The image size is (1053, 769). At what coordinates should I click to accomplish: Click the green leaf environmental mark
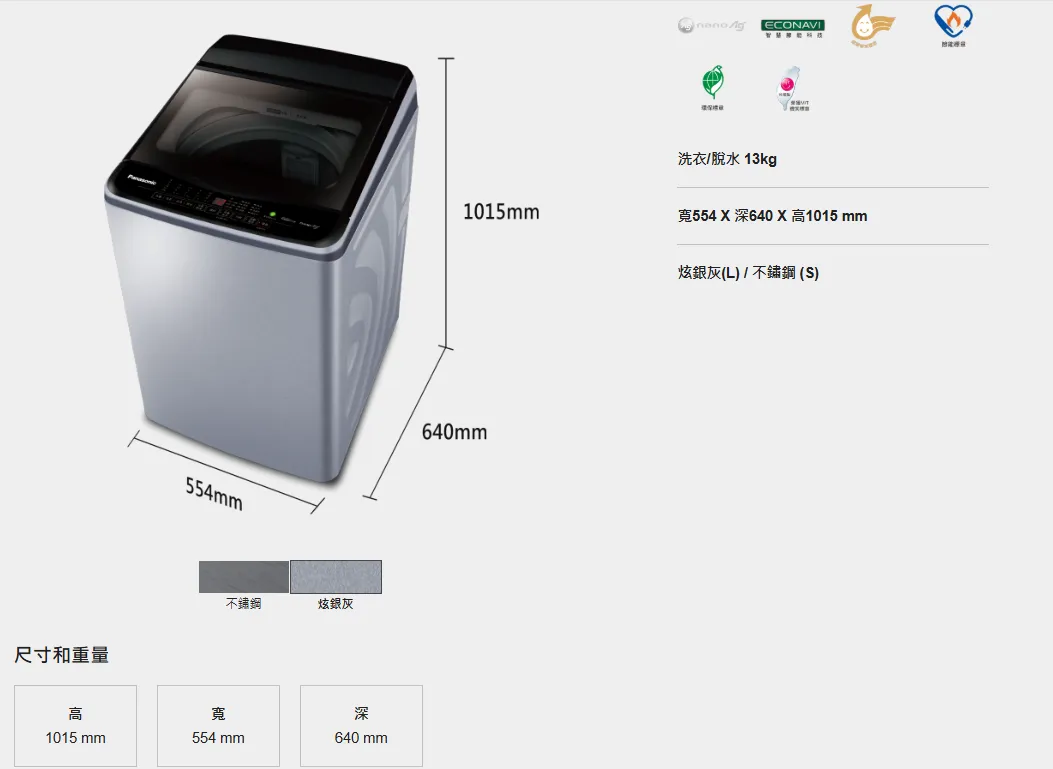[x=713, y=87]
